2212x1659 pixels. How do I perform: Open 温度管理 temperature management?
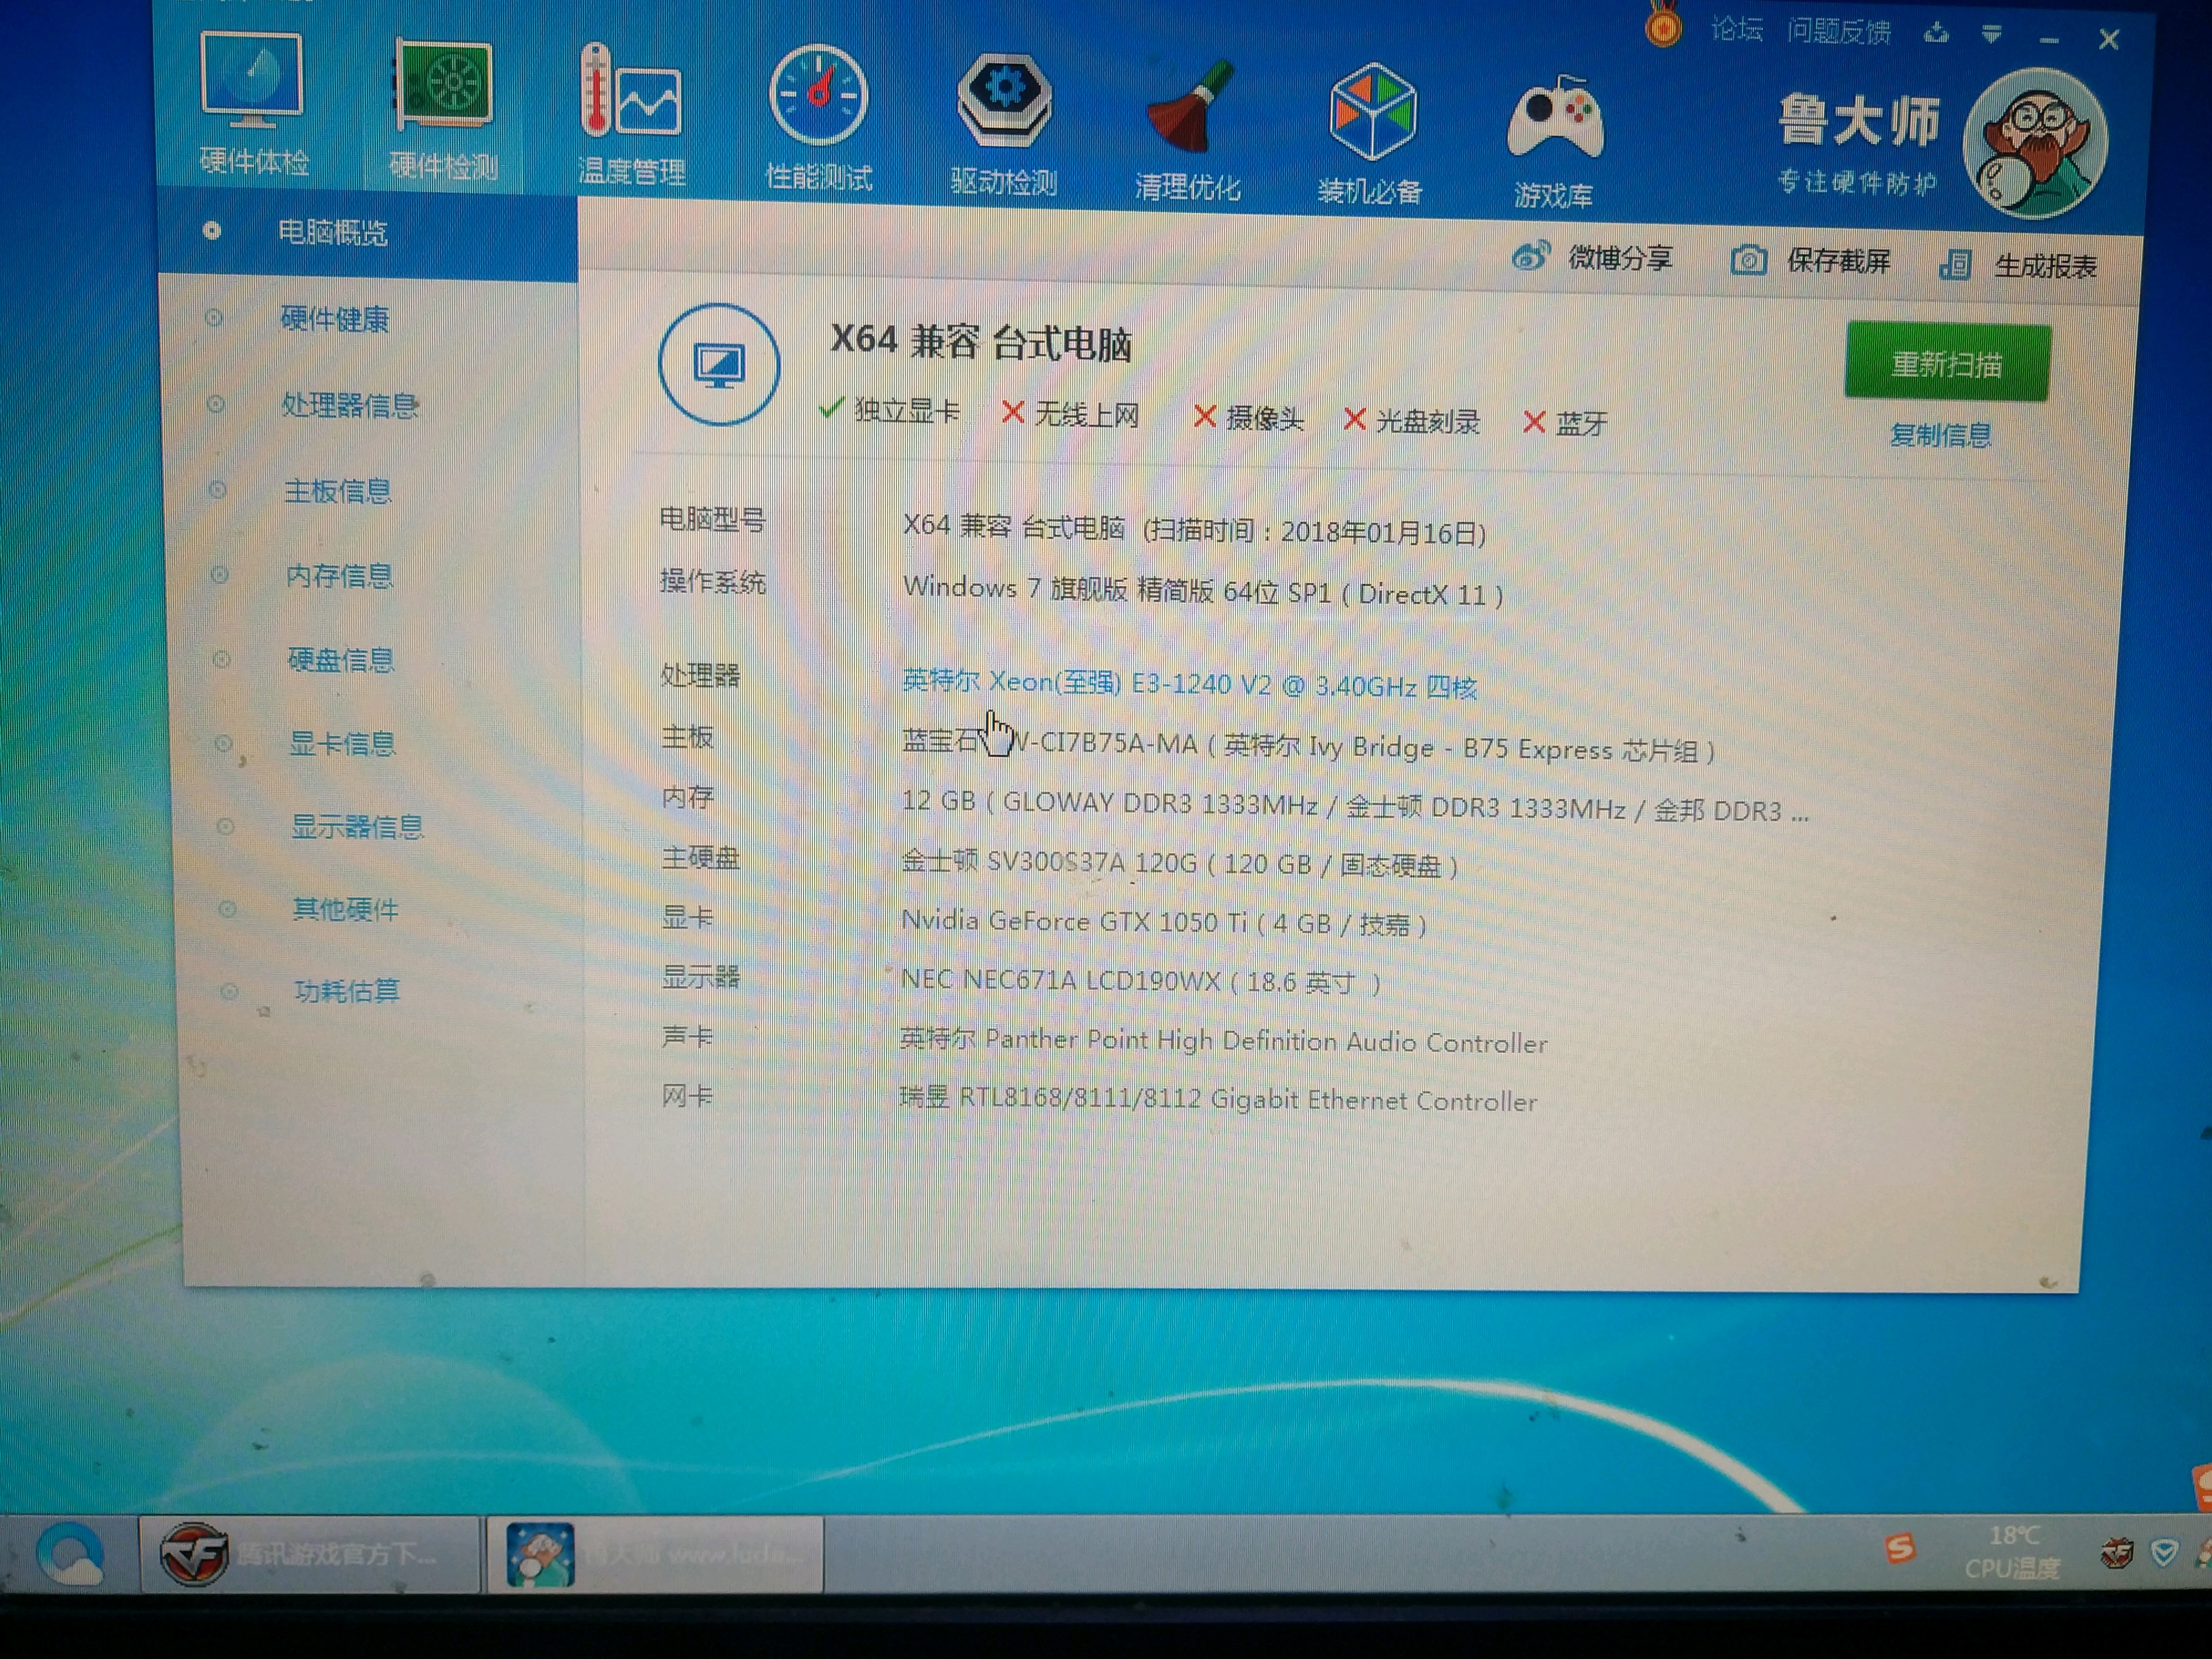632,116
